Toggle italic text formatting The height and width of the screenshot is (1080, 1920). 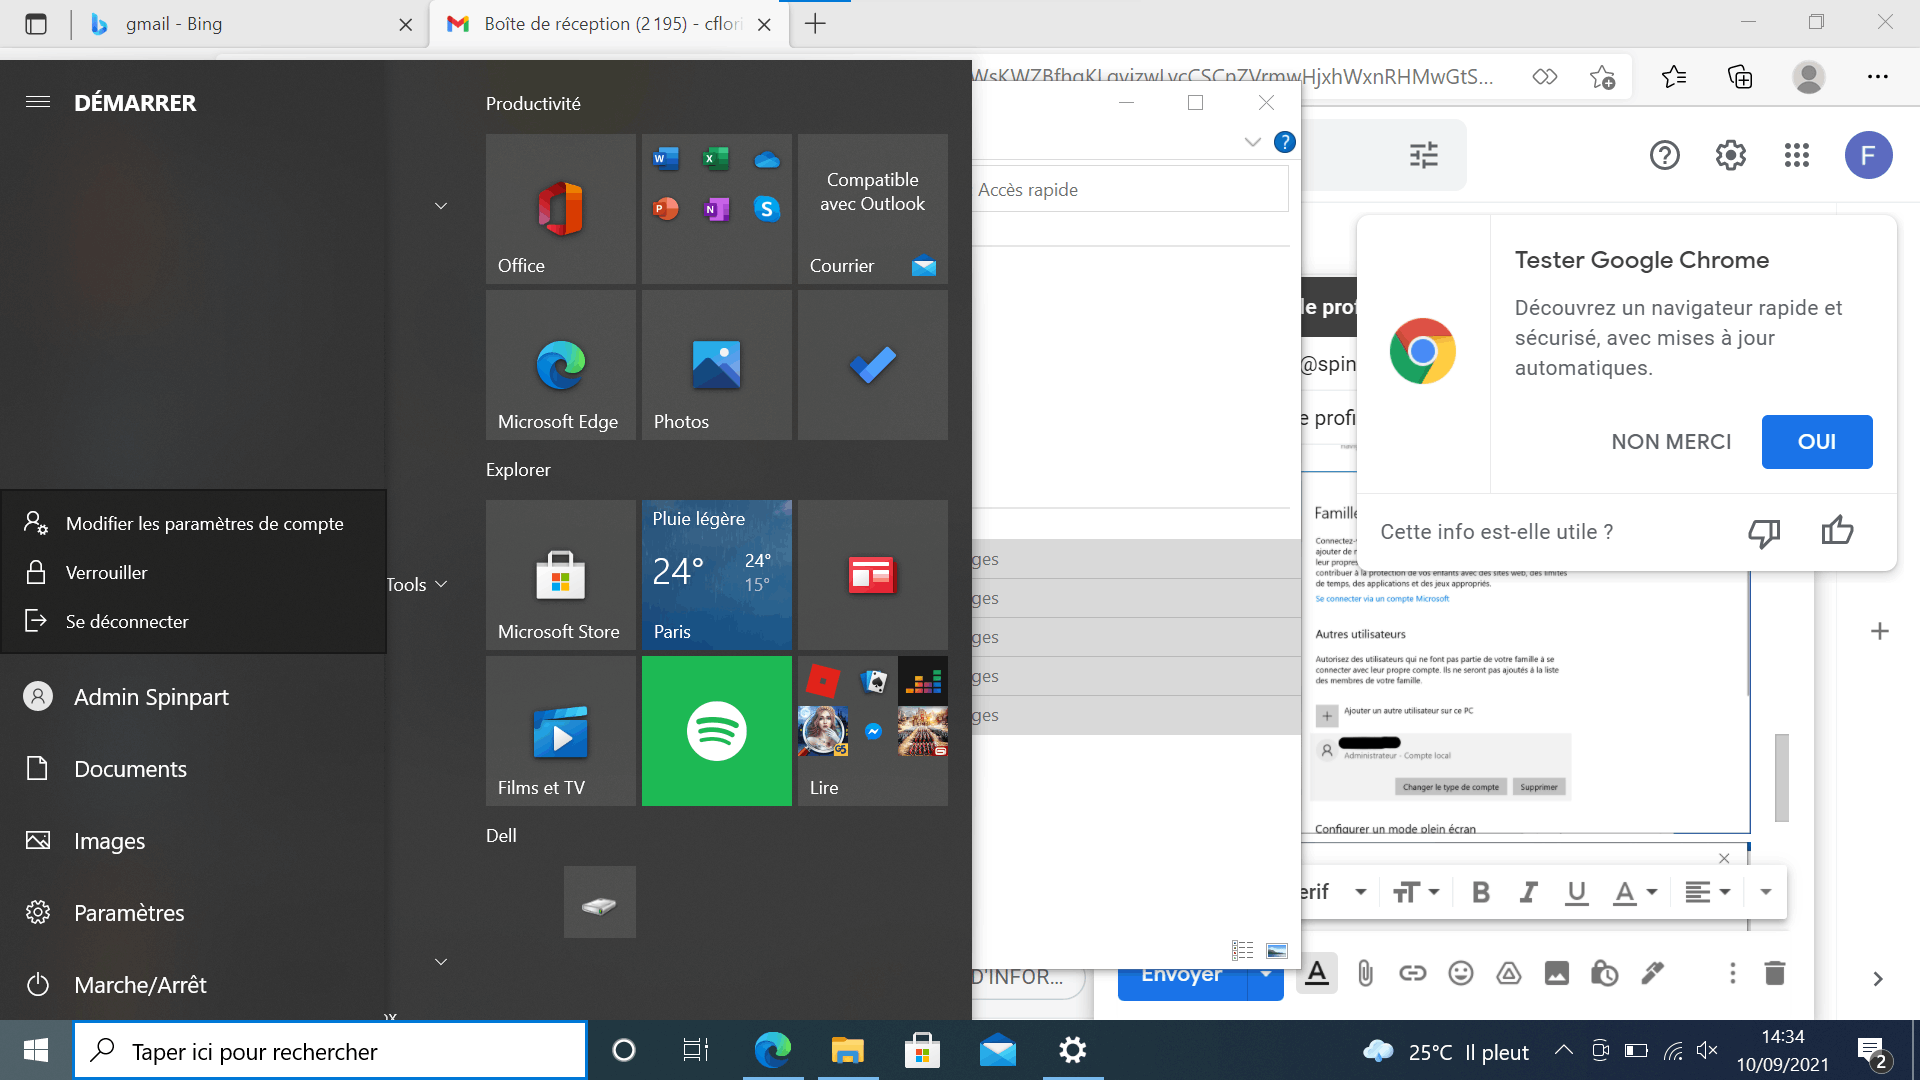pyautogui.click(x=1528, y=892)
